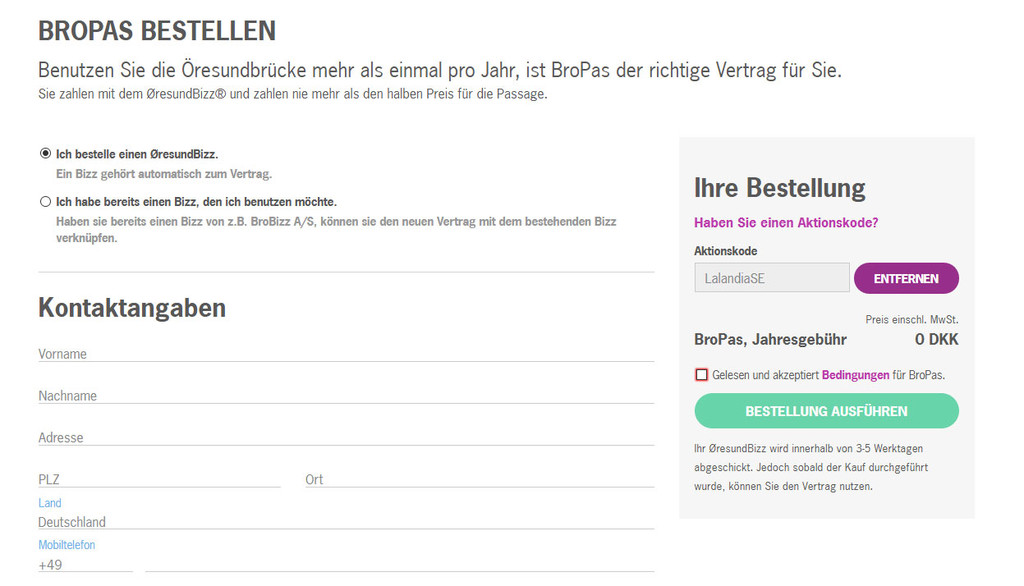This screenshot has height=586, width=1024.
Task: Select the PLZ postal code field
Action: [159, 479]
